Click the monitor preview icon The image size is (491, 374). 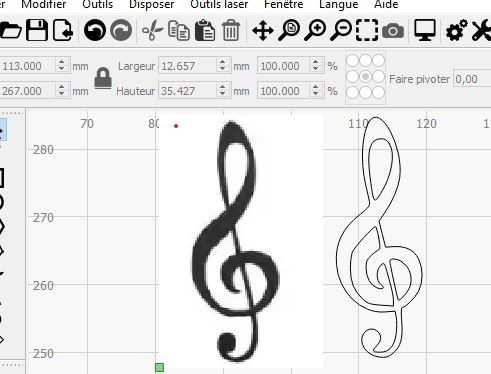(425, 30)
